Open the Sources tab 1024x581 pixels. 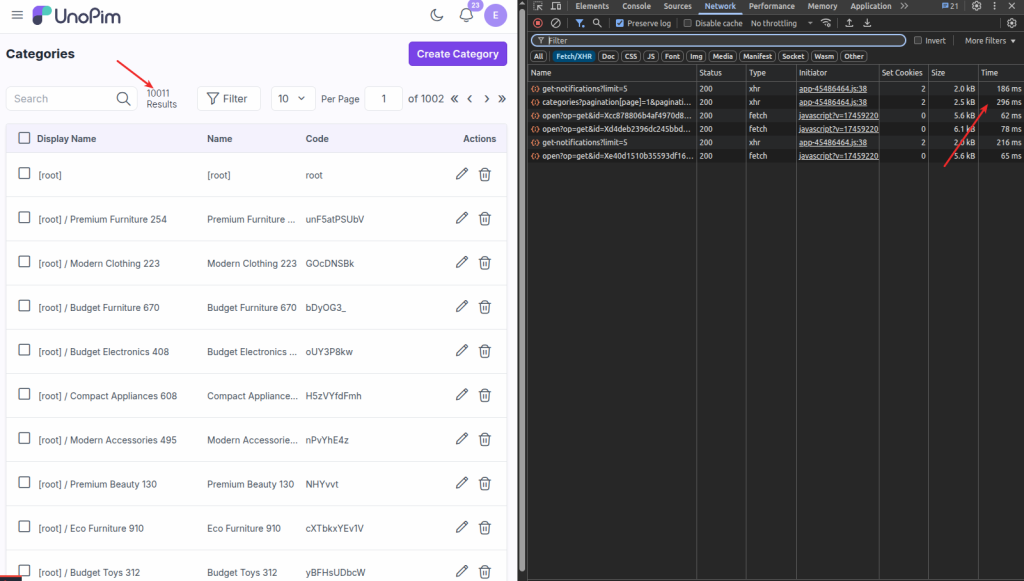[x=678, y=6]
